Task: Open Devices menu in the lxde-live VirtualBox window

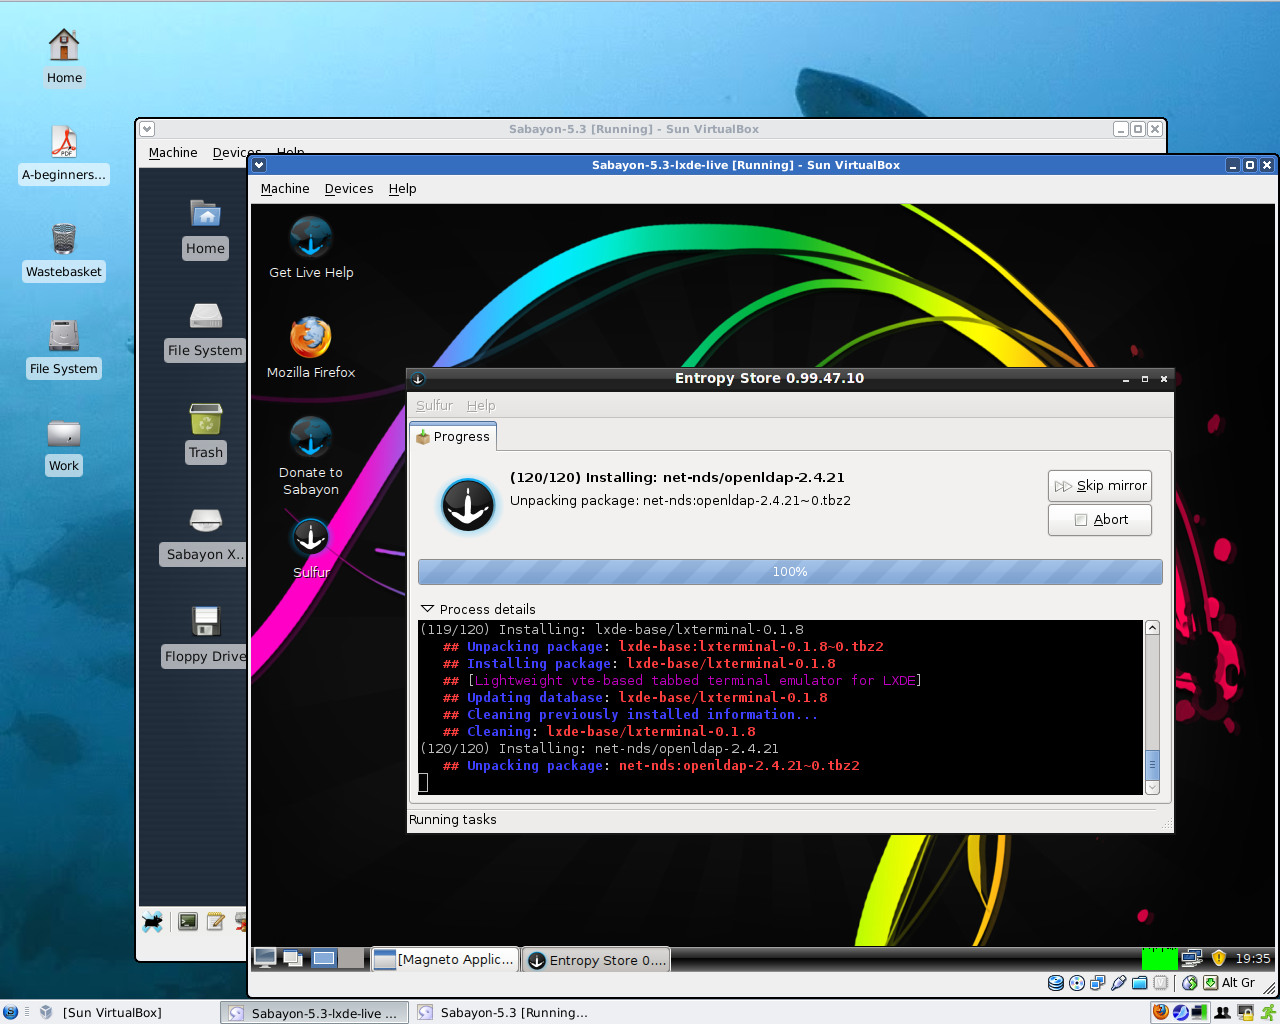Action: (x=349, y=189)
